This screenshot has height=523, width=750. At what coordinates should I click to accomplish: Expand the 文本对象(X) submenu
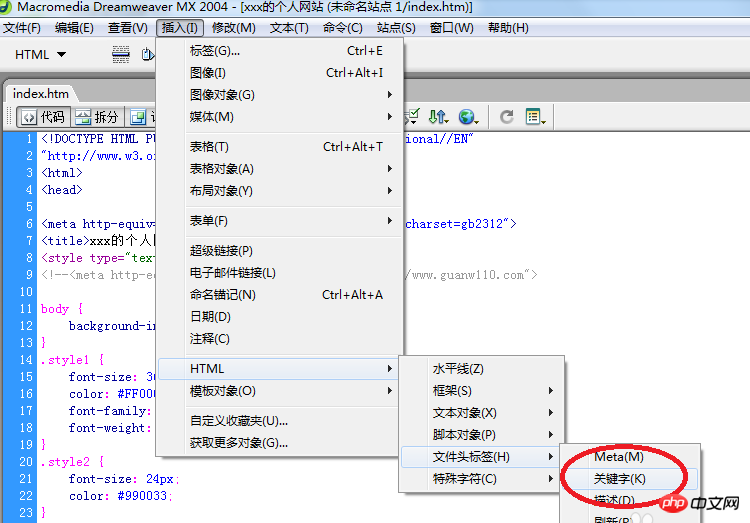coord(482,413)
